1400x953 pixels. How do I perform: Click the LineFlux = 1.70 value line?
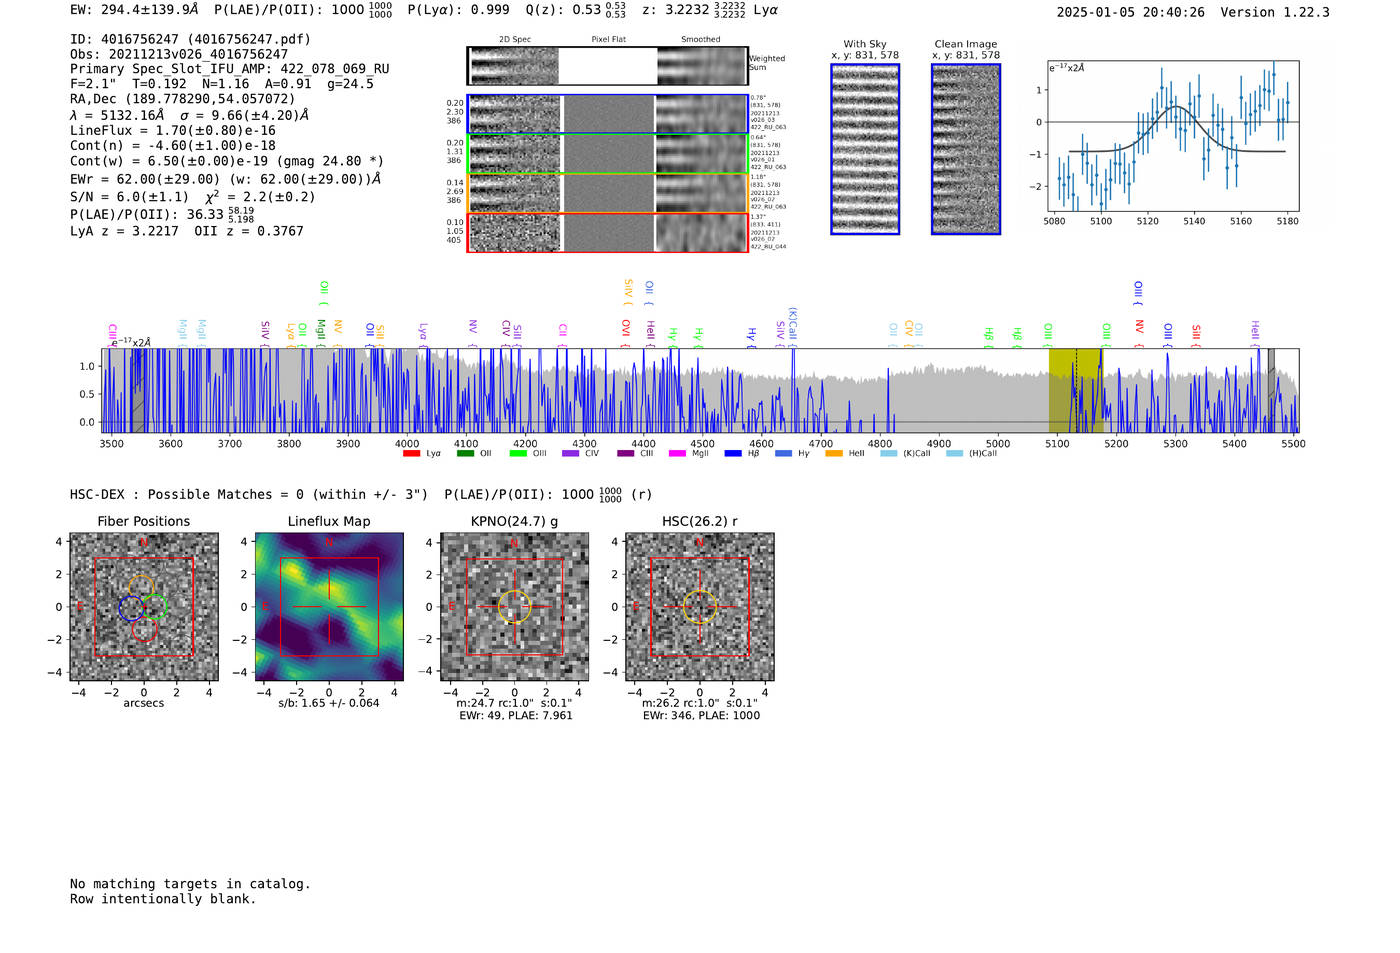173,130
